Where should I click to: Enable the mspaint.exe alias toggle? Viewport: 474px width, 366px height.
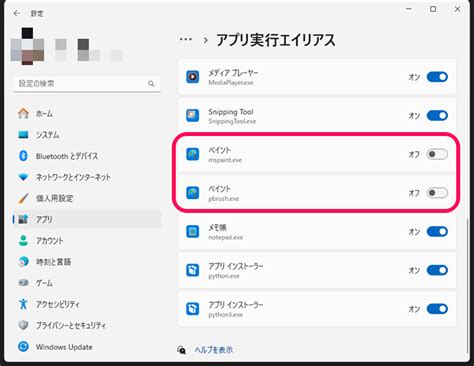coord(437,154)
